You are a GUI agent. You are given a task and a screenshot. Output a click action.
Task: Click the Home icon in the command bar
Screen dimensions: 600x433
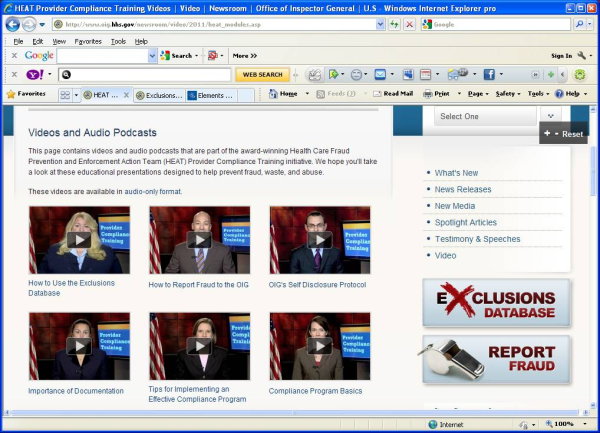click(x=282, y=94)
